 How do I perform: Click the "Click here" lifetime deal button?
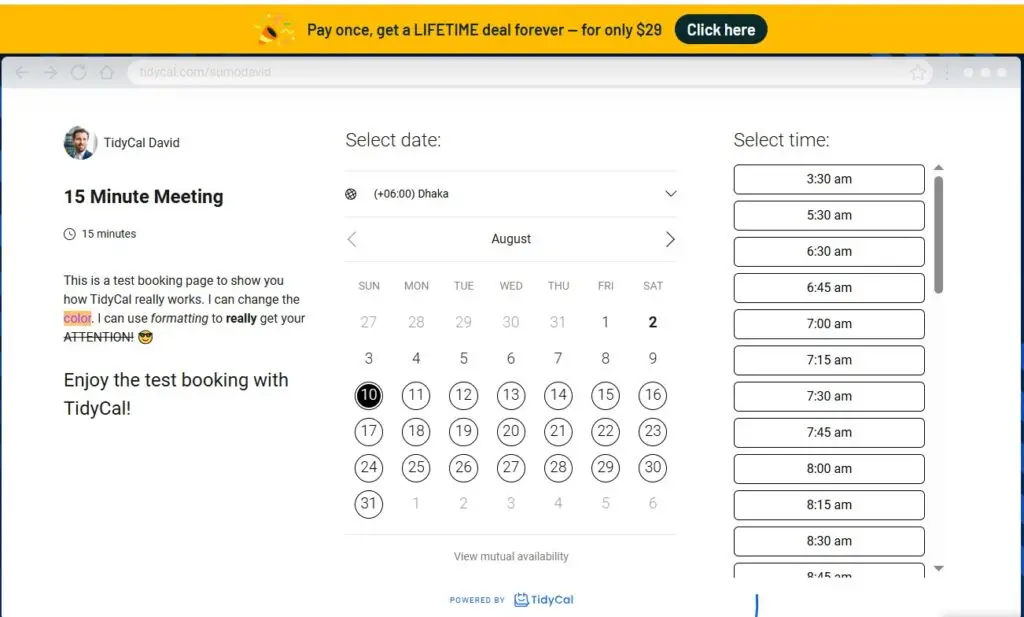720,30
